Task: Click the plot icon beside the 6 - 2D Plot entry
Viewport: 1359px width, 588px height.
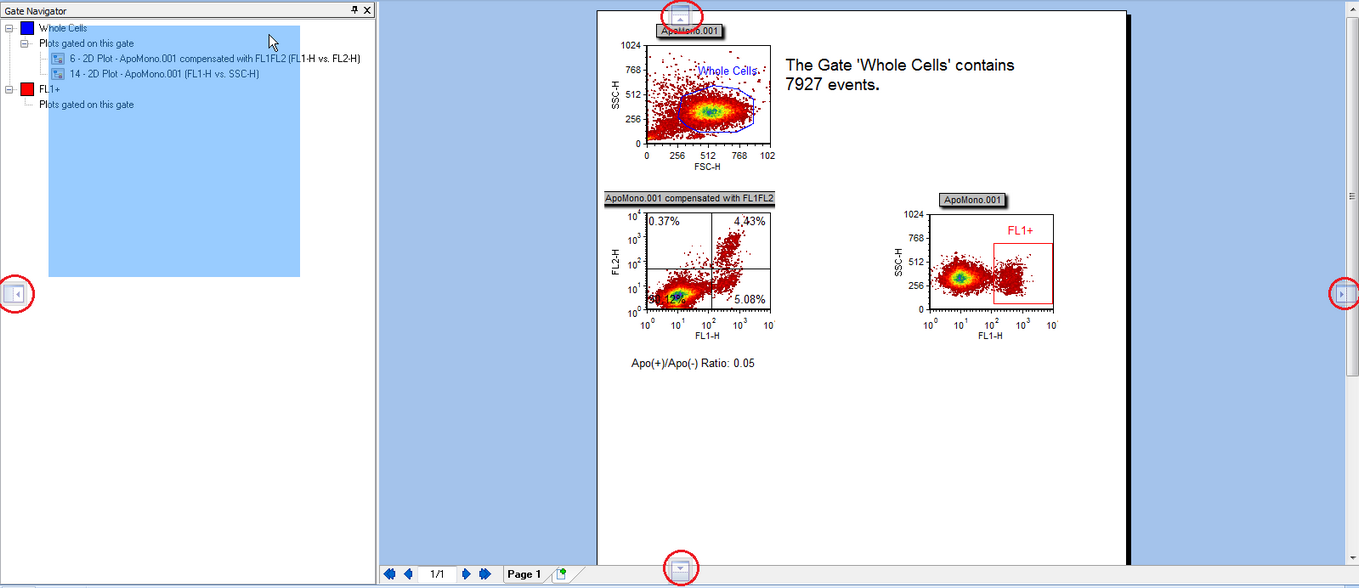Action: 58,59
